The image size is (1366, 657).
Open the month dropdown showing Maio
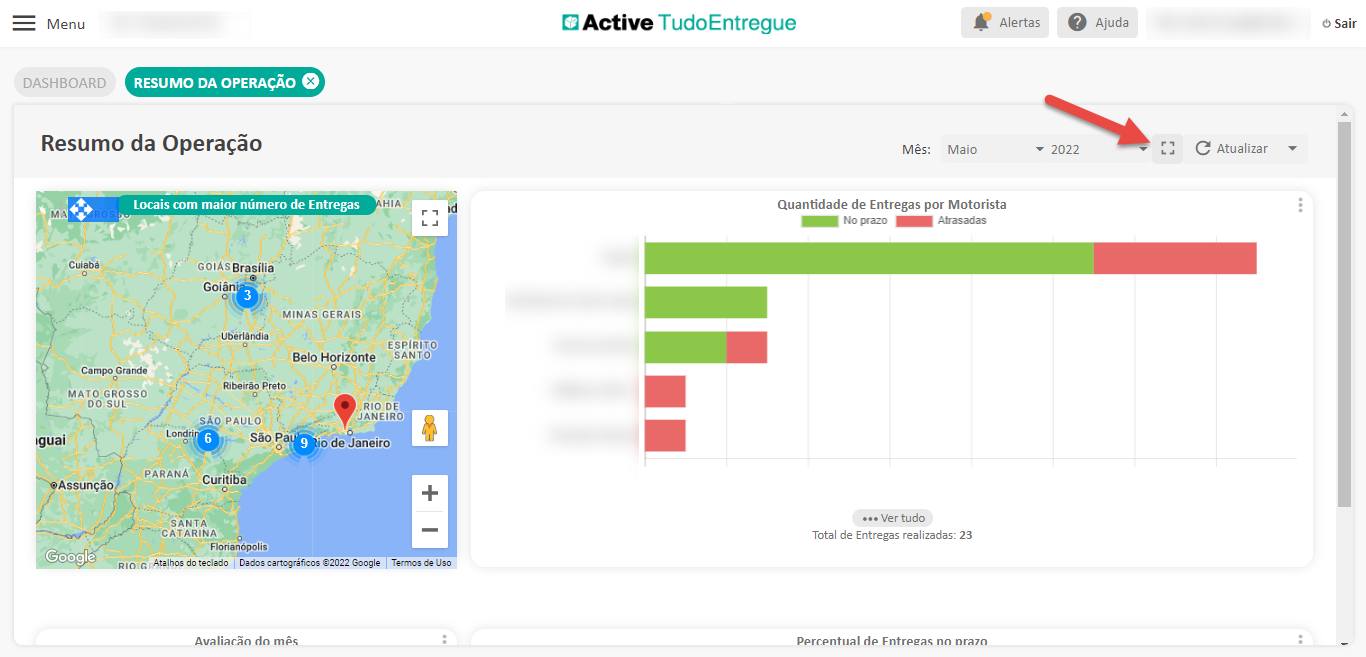coord(994,149)
